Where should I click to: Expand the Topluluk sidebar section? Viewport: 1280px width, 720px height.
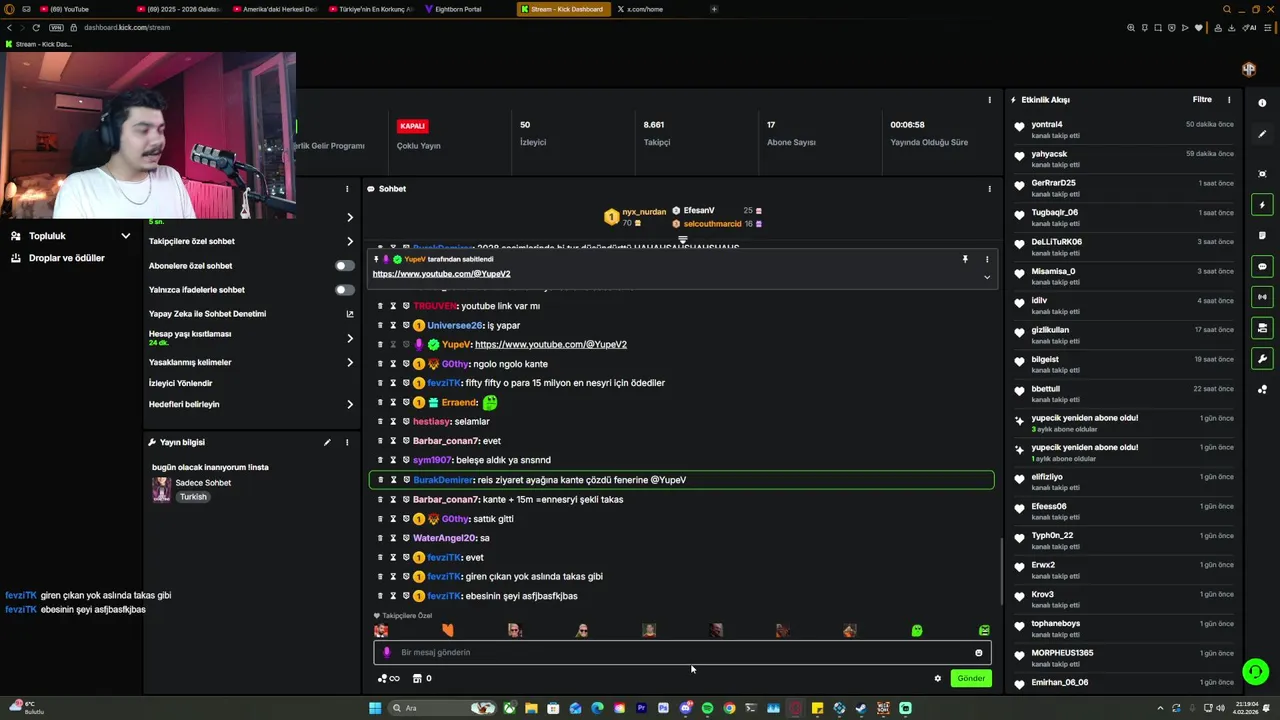coord(125,236)
